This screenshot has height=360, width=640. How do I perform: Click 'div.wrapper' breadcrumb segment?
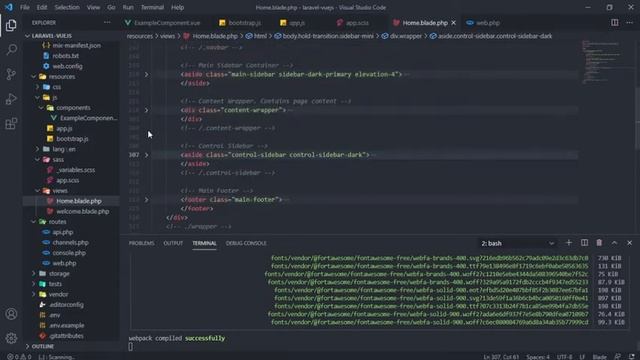(405, 36)
